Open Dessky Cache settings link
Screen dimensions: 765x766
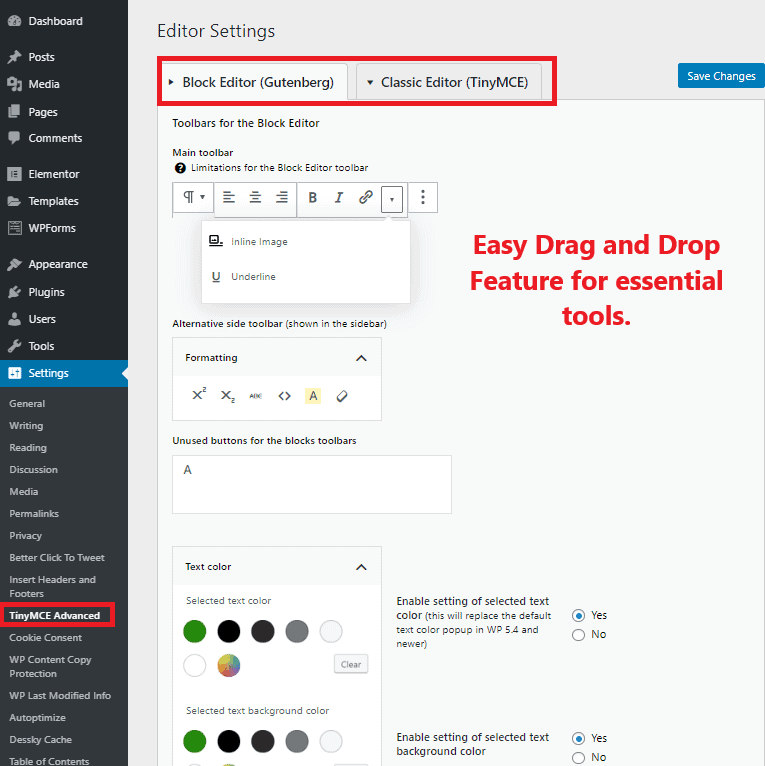(41, 740)
